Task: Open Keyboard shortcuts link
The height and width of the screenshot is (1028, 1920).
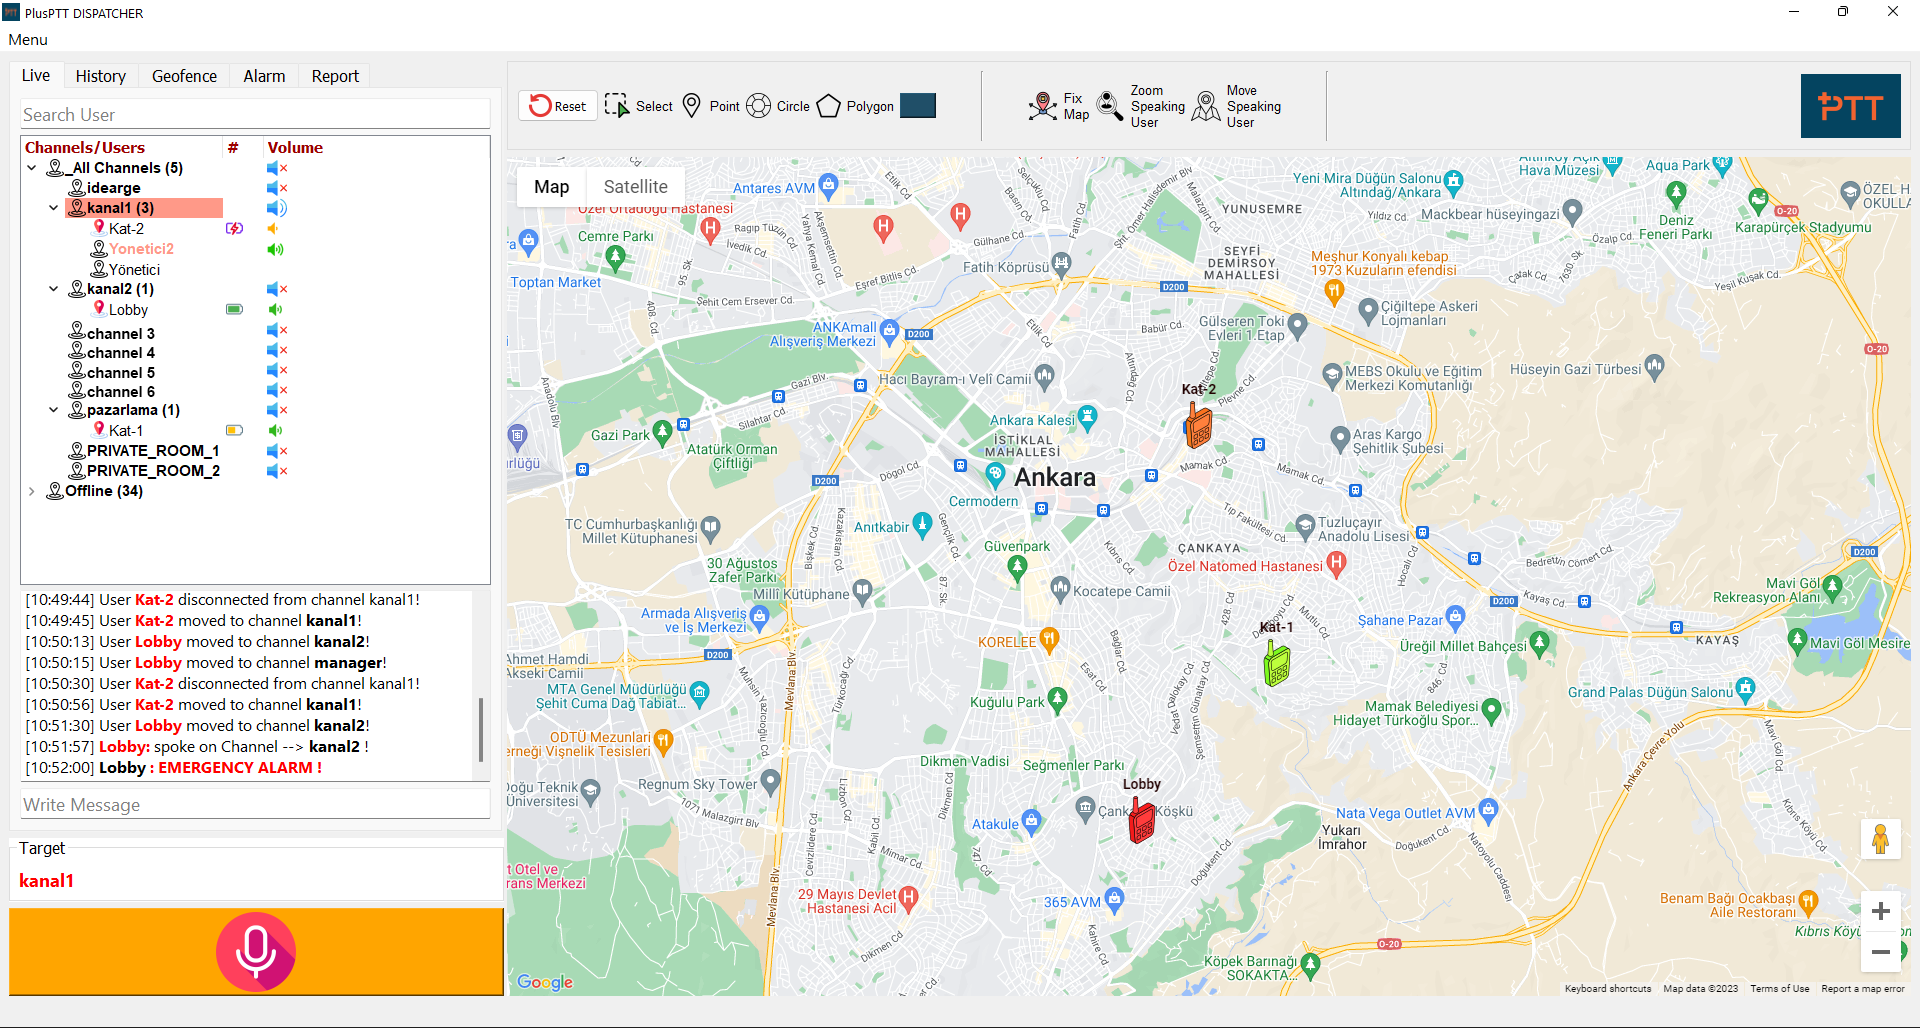Action: point(1608,989)
